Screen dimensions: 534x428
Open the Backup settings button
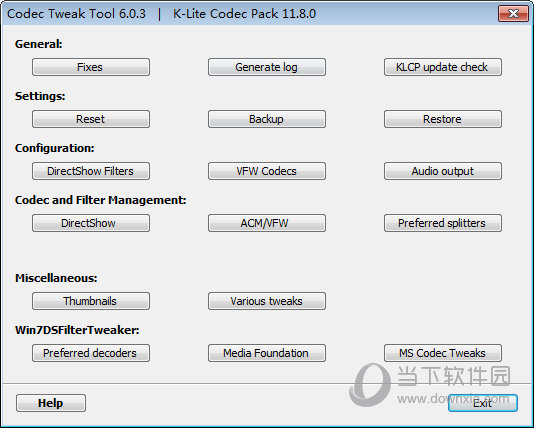(267, 119)
